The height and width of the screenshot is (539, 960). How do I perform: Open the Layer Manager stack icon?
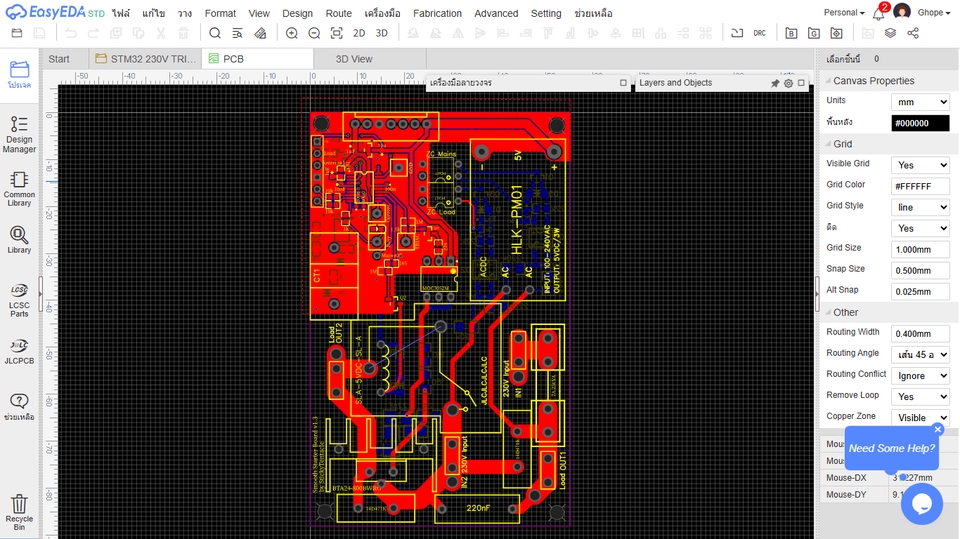[890, 33]
